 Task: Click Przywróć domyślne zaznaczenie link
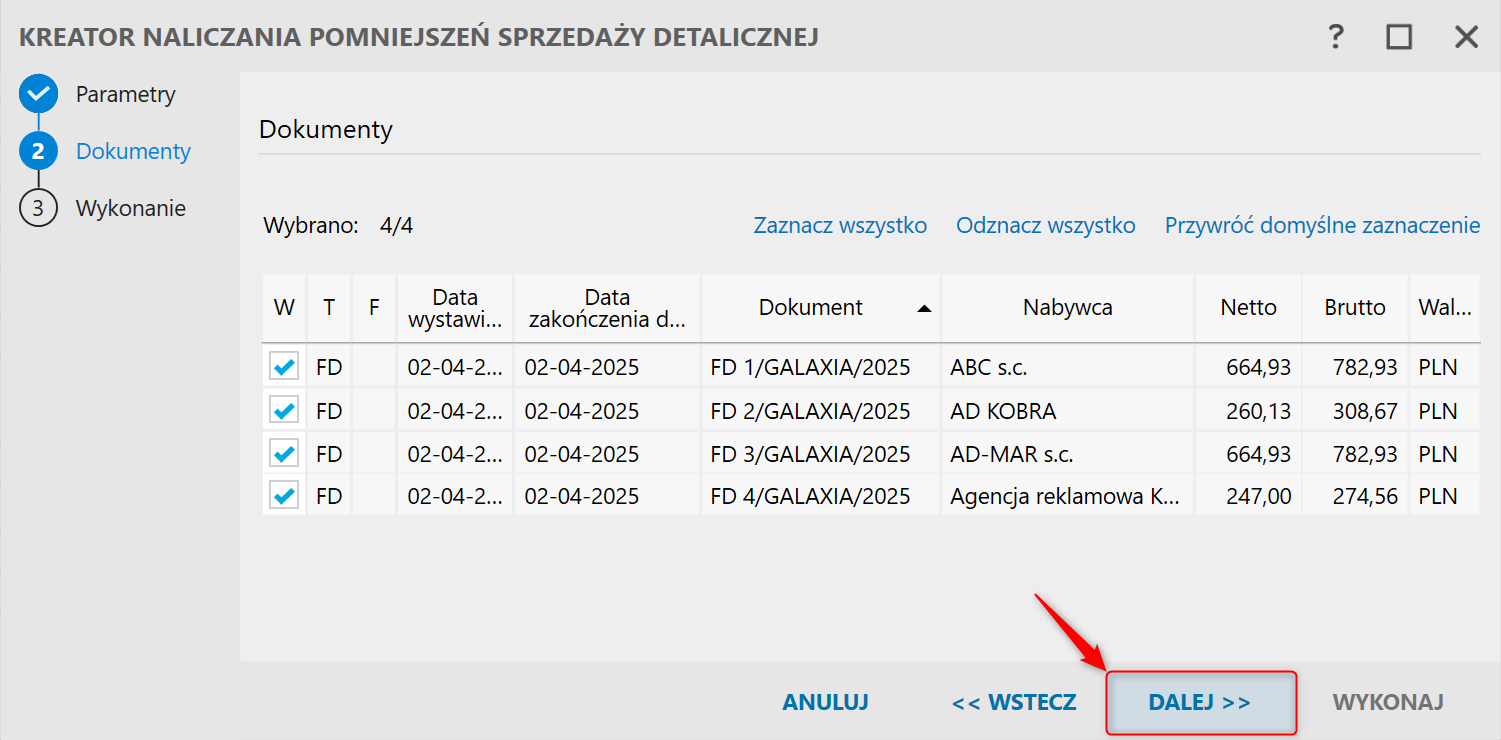[1322, 225]
